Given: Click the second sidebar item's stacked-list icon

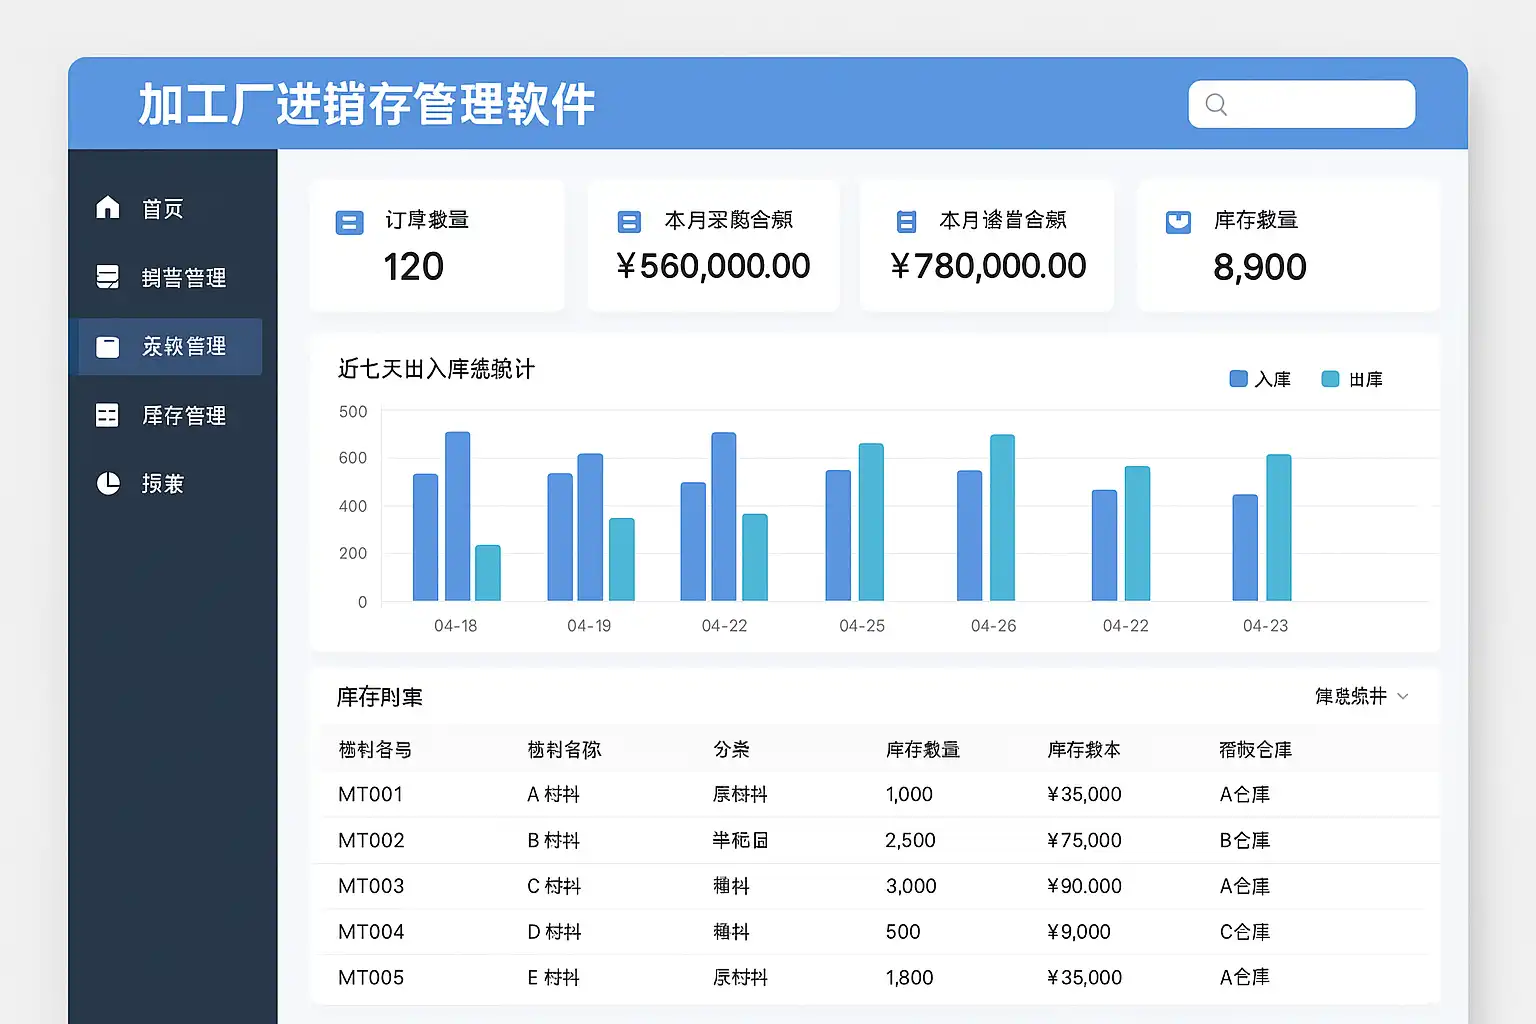Looking at the screenshot, I should (x=107, y=277).
